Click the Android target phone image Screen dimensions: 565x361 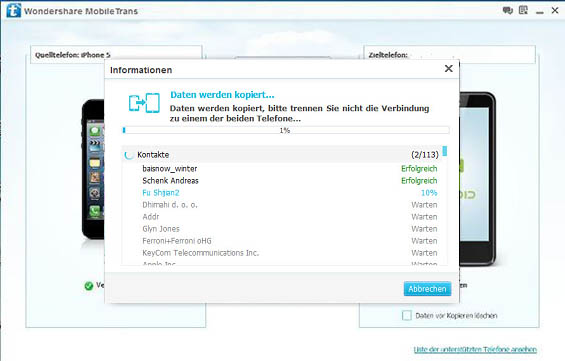(477, 178)
